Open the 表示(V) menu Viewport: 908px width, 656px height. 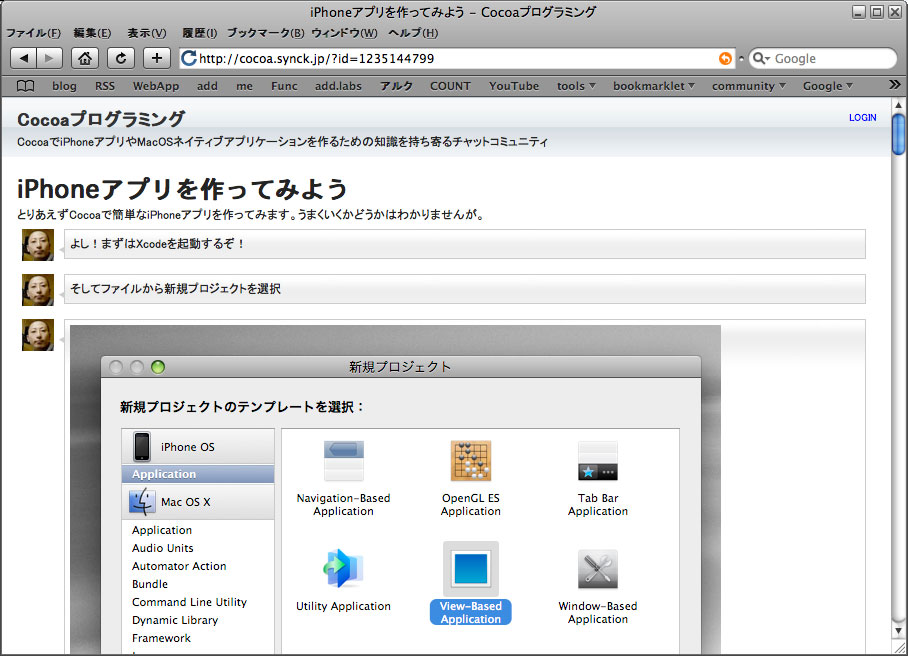(x=147, y=33)
